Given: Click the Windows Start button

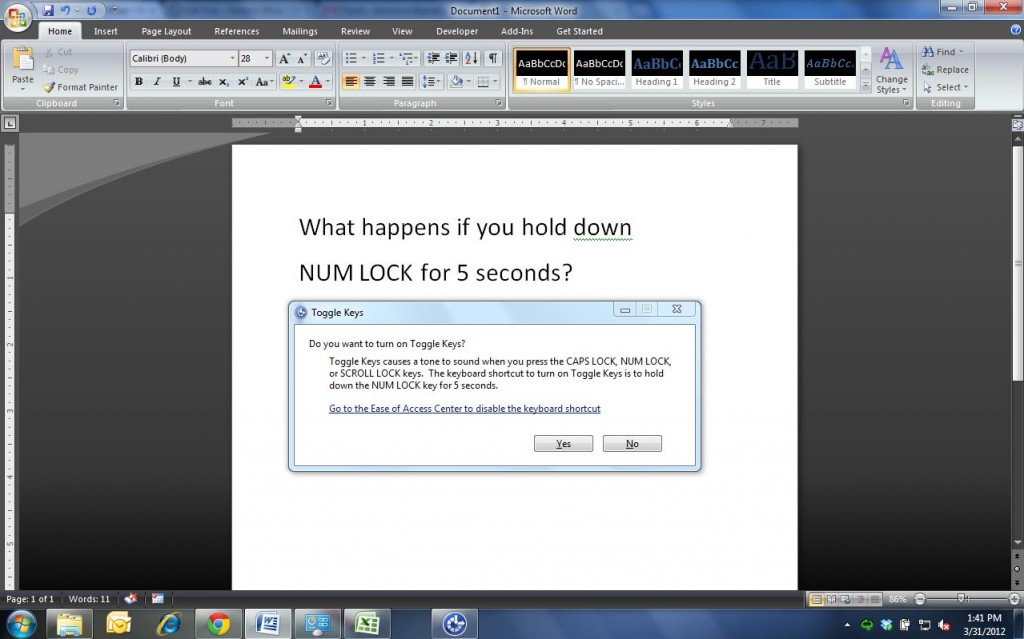Looking at the screenshot, I should [x=21, y=625].
